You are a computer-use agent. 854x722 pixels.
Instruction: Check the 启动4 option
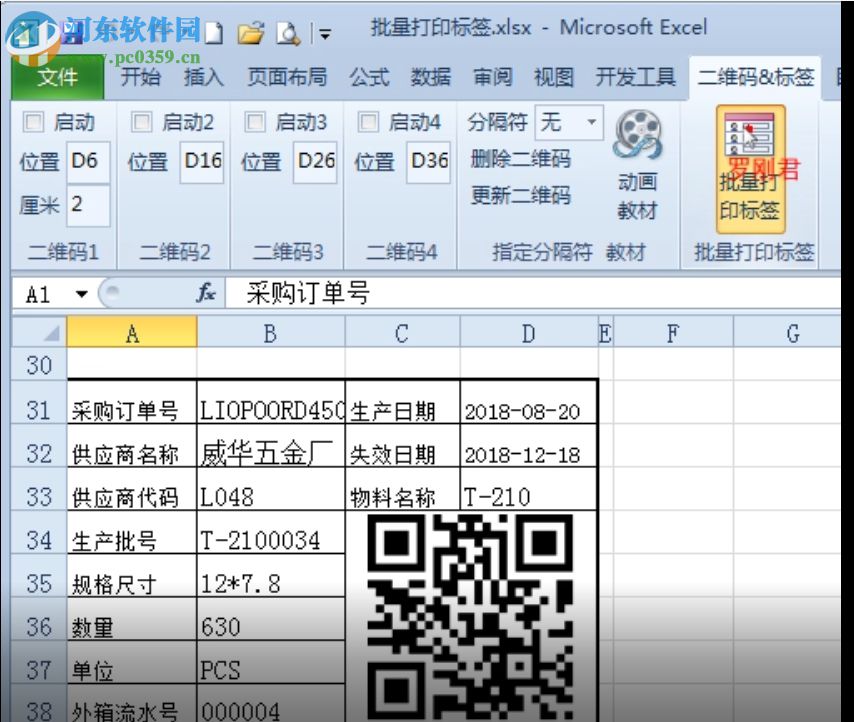pos(368,121)
